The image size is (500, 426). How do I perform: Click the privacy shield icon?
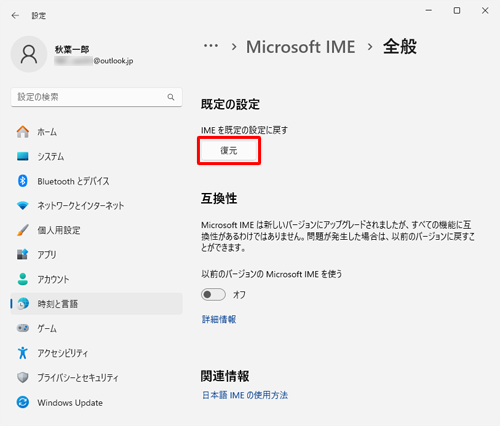pos(23,378)
